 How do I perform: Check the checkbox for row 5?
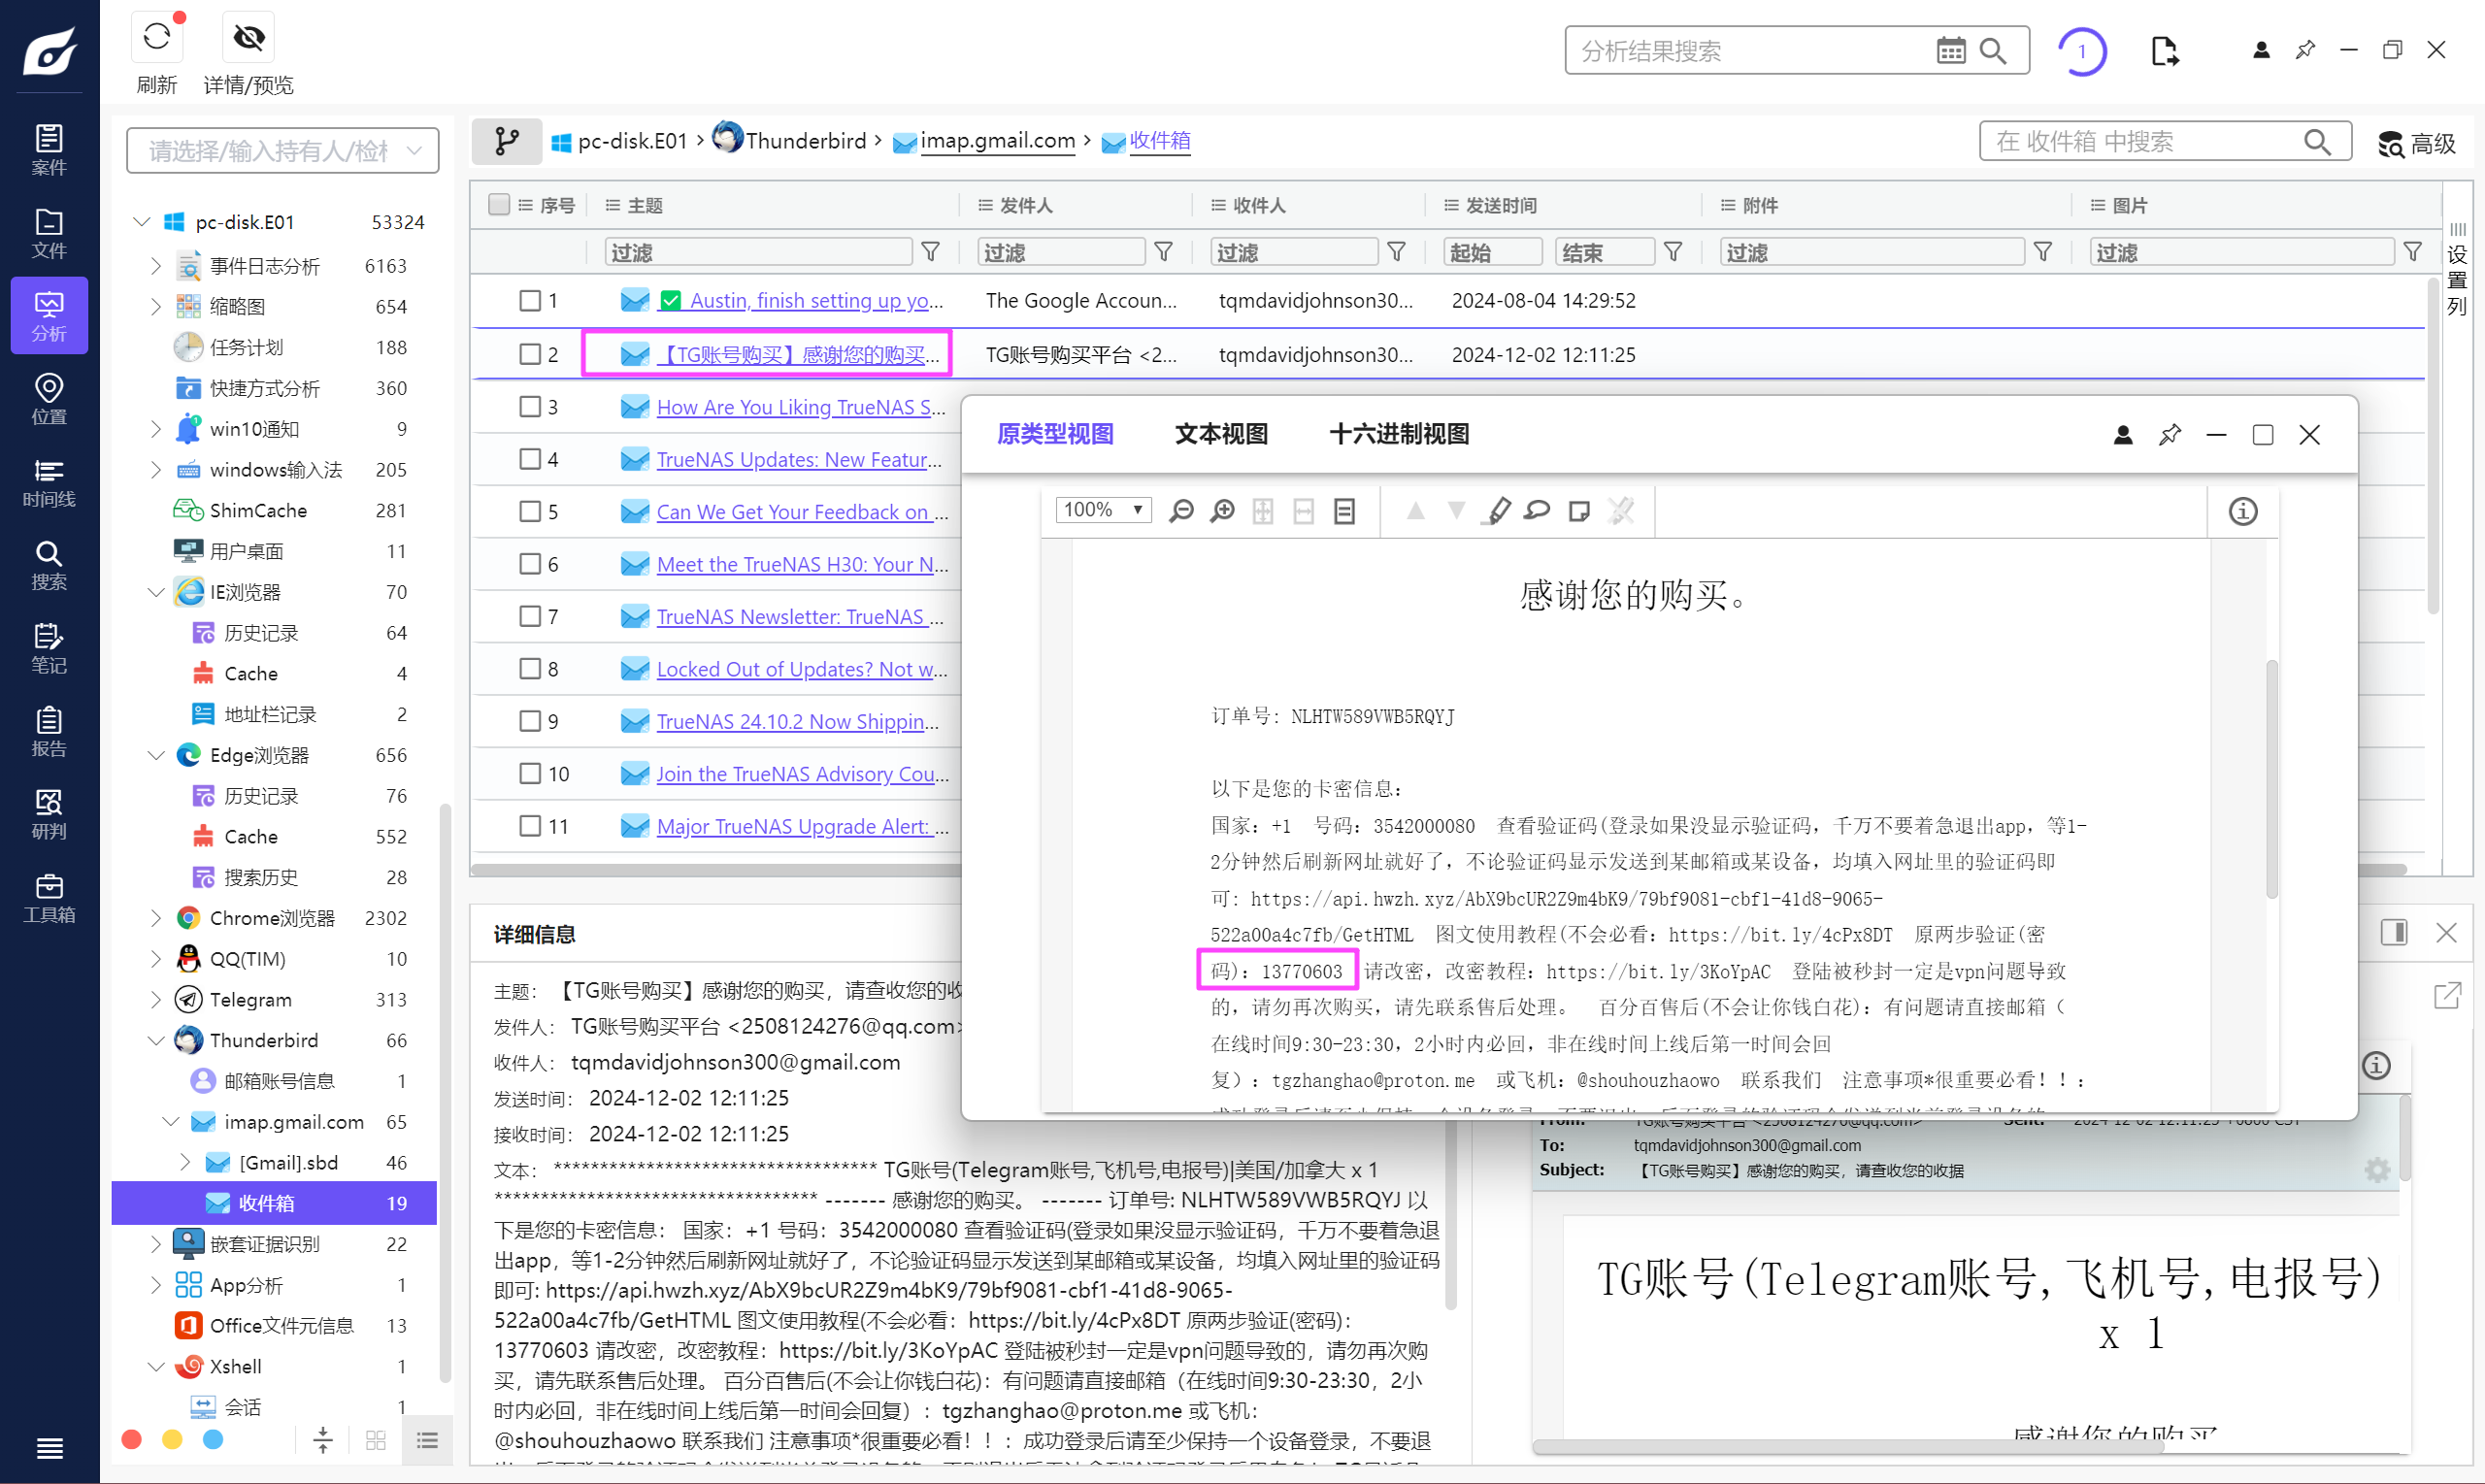[x=530, y=512]
